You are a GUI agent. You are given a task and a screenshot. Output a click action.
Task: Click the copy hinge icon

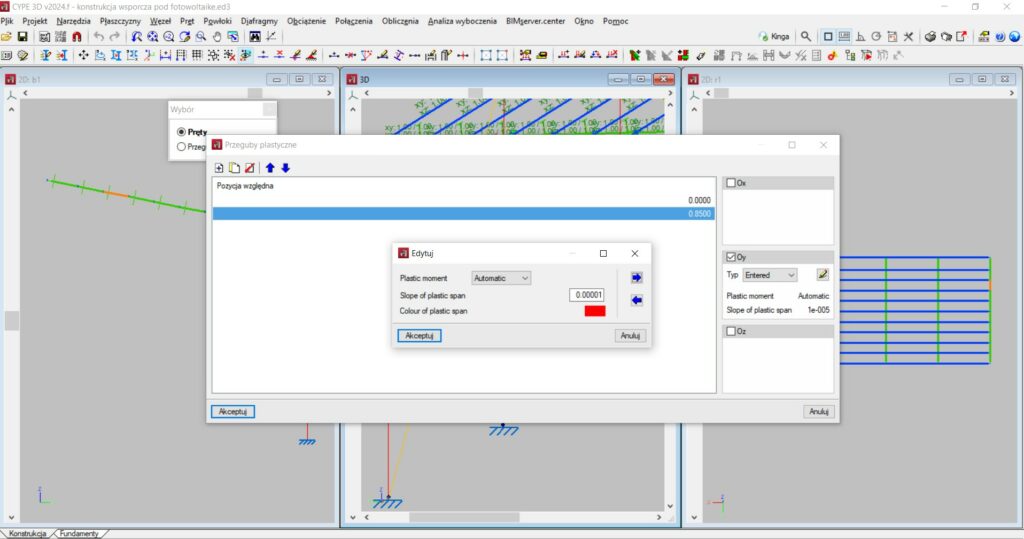[234, 168]
